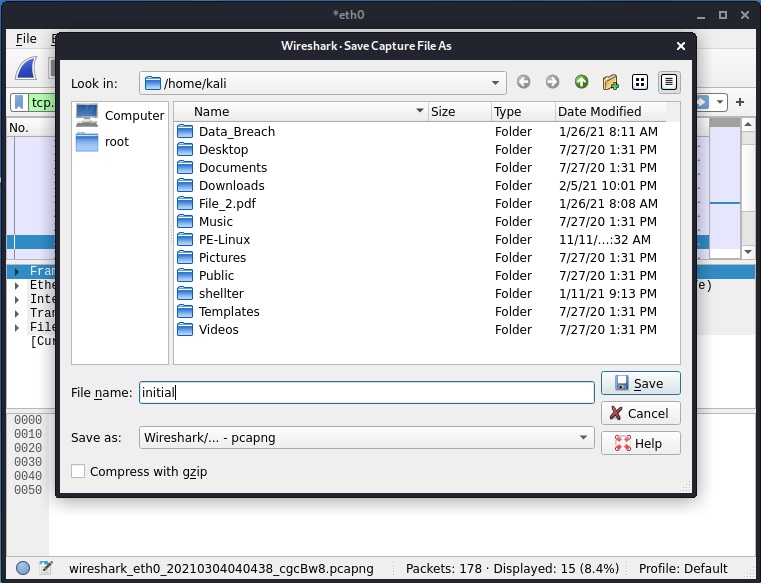Create a new folder icon
Screen dimensions: 761x583
(x=611, y=82)
